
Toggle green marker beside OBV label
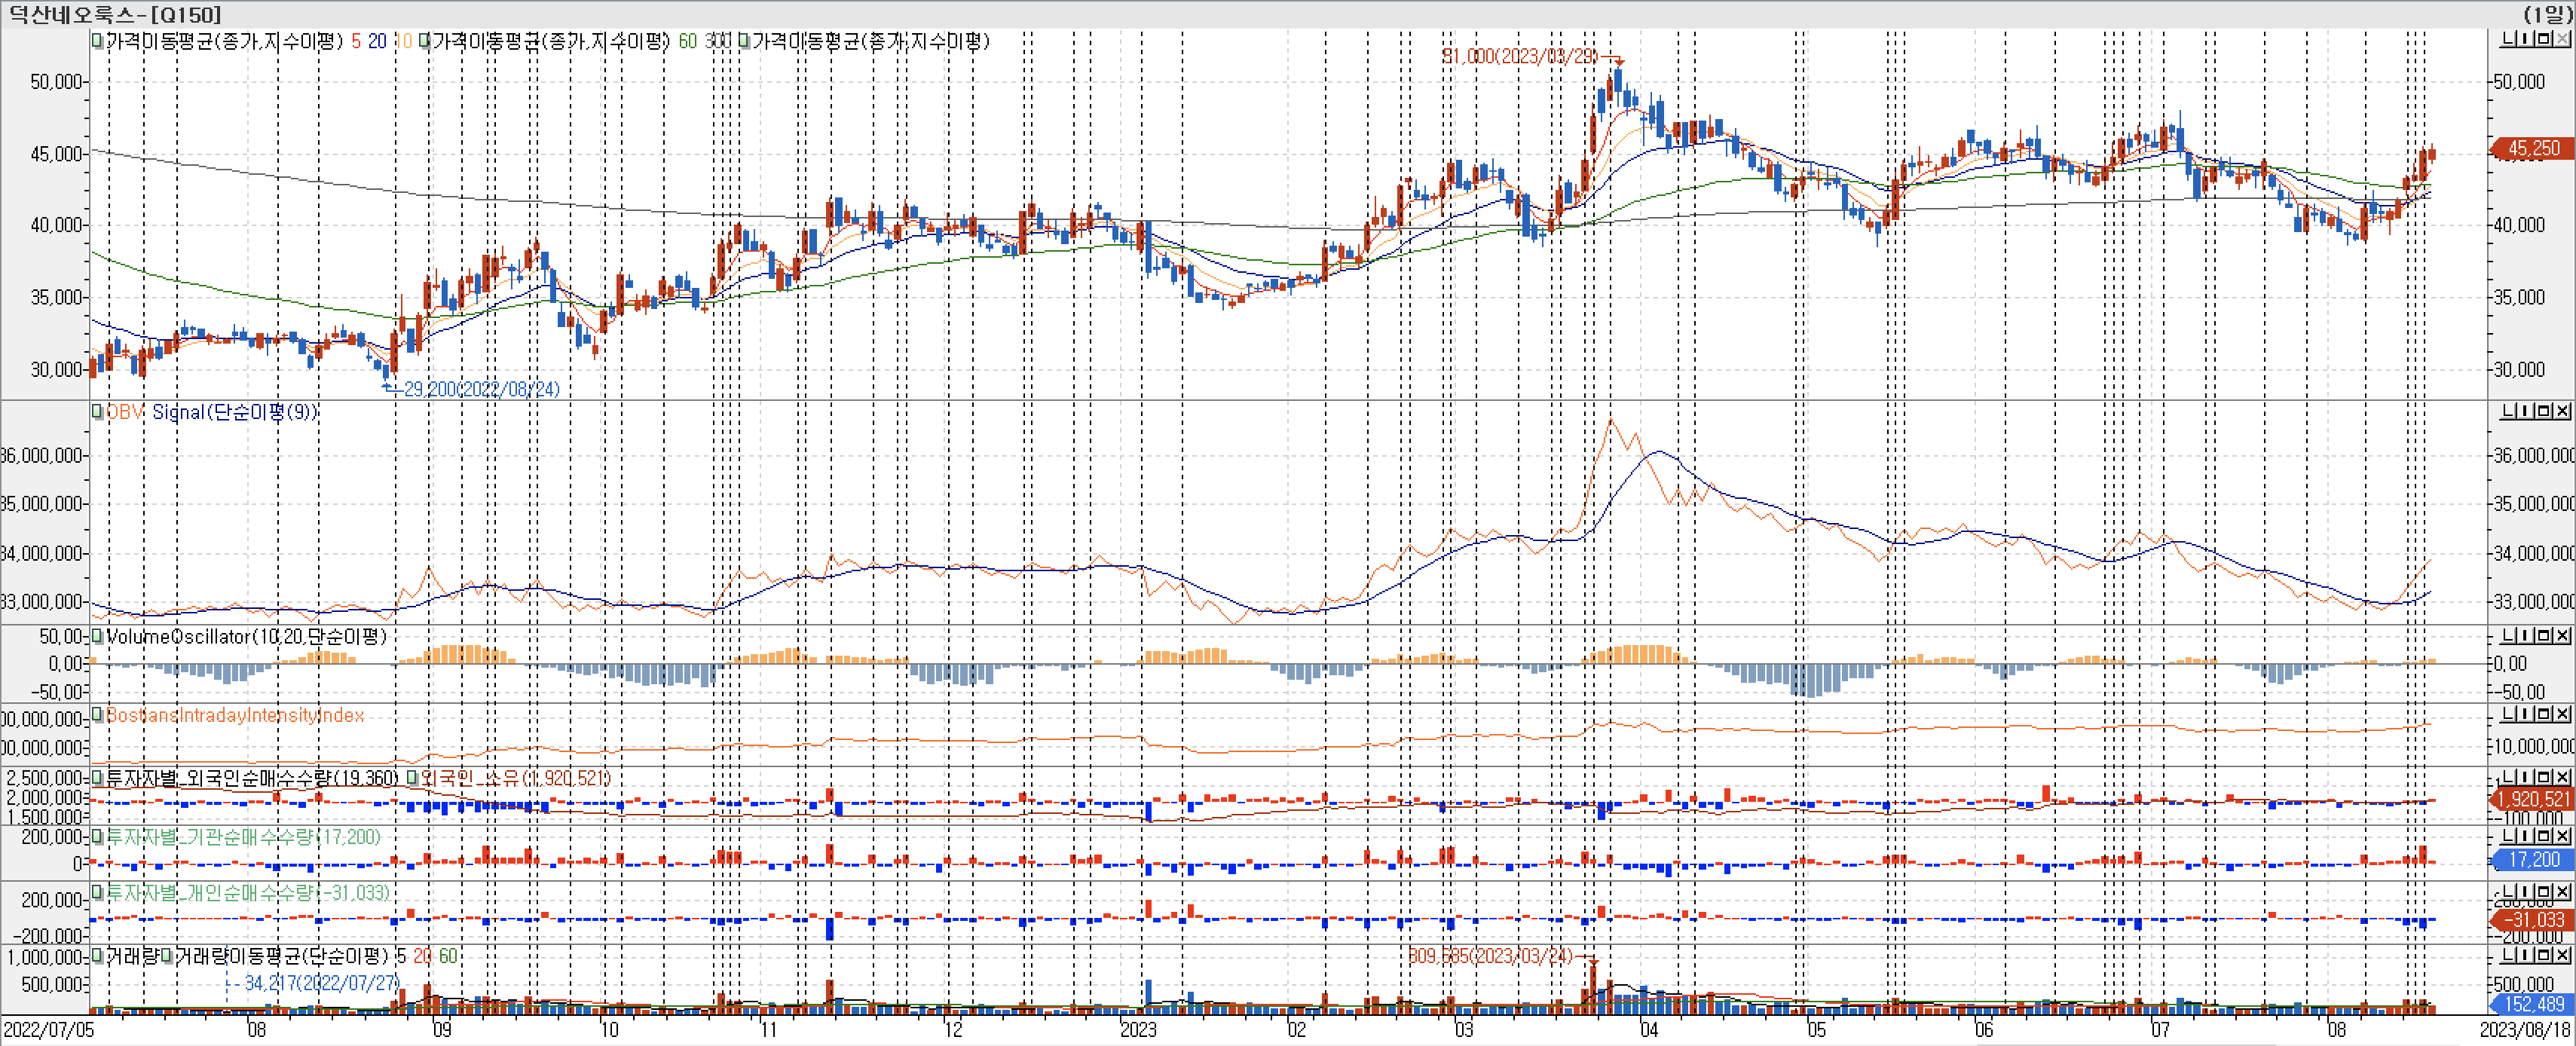click(x=97, y=412)
